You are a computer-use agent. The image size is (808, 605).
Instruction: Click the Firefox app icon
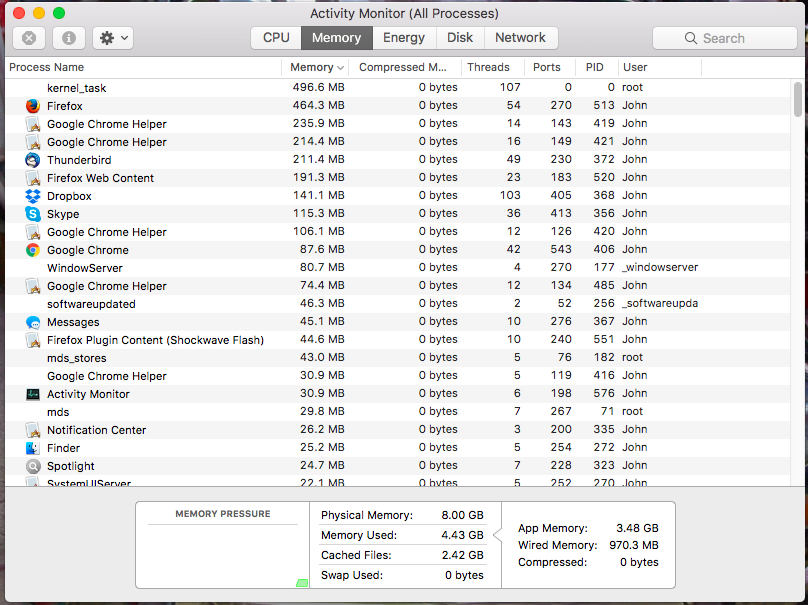(x=33, y=106)
